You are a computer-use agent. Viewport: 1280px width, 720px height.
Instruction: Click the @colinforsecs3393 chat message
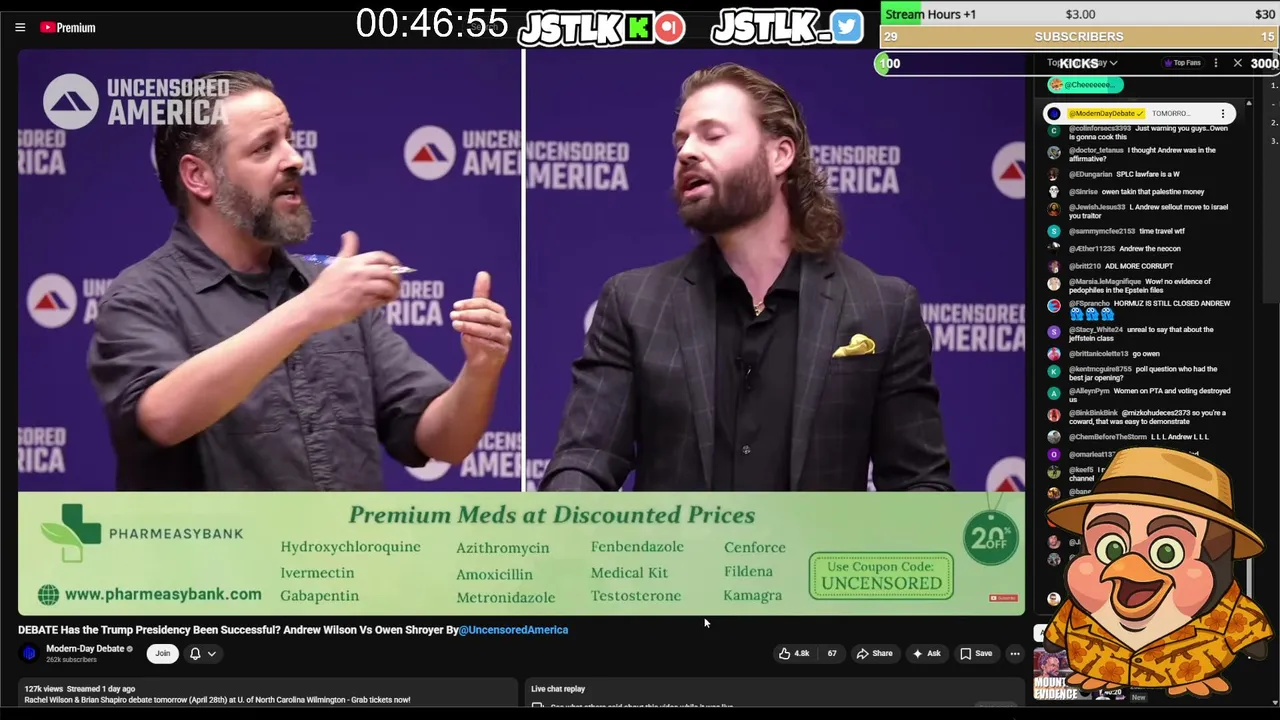1140,132
